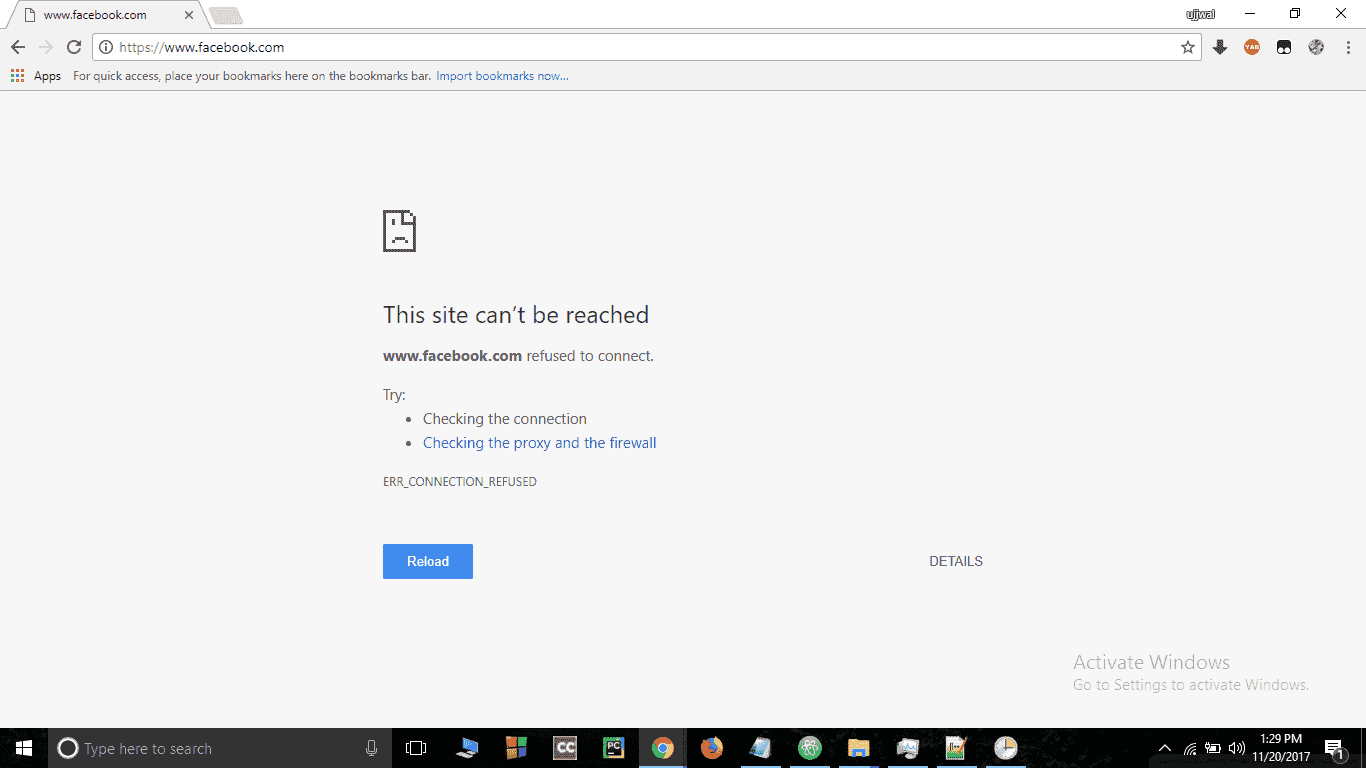Click the ujjwal profile button
This screenshot has width=1366, height=768.
1200,14
